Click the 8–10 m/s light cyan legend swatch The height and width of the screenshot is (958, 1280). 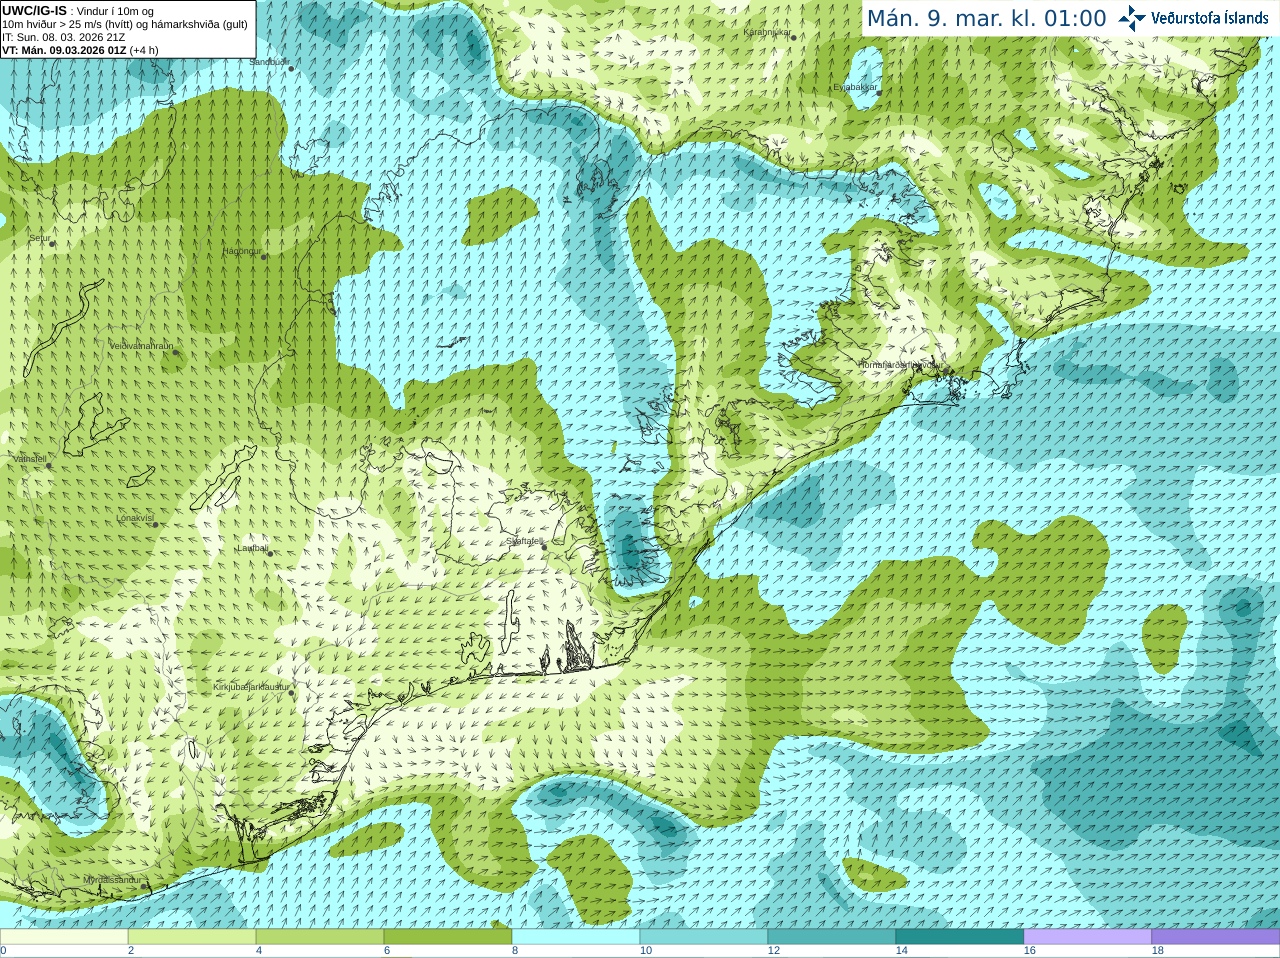(576, 937)
